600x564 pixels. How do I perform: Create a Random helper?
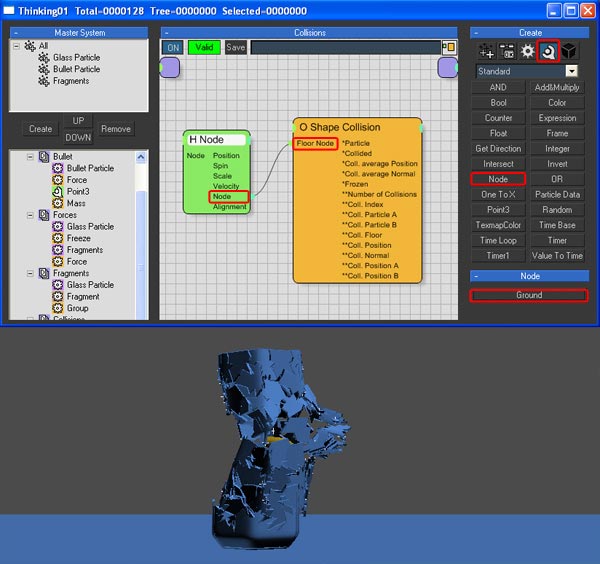click(x=557, y=210)
